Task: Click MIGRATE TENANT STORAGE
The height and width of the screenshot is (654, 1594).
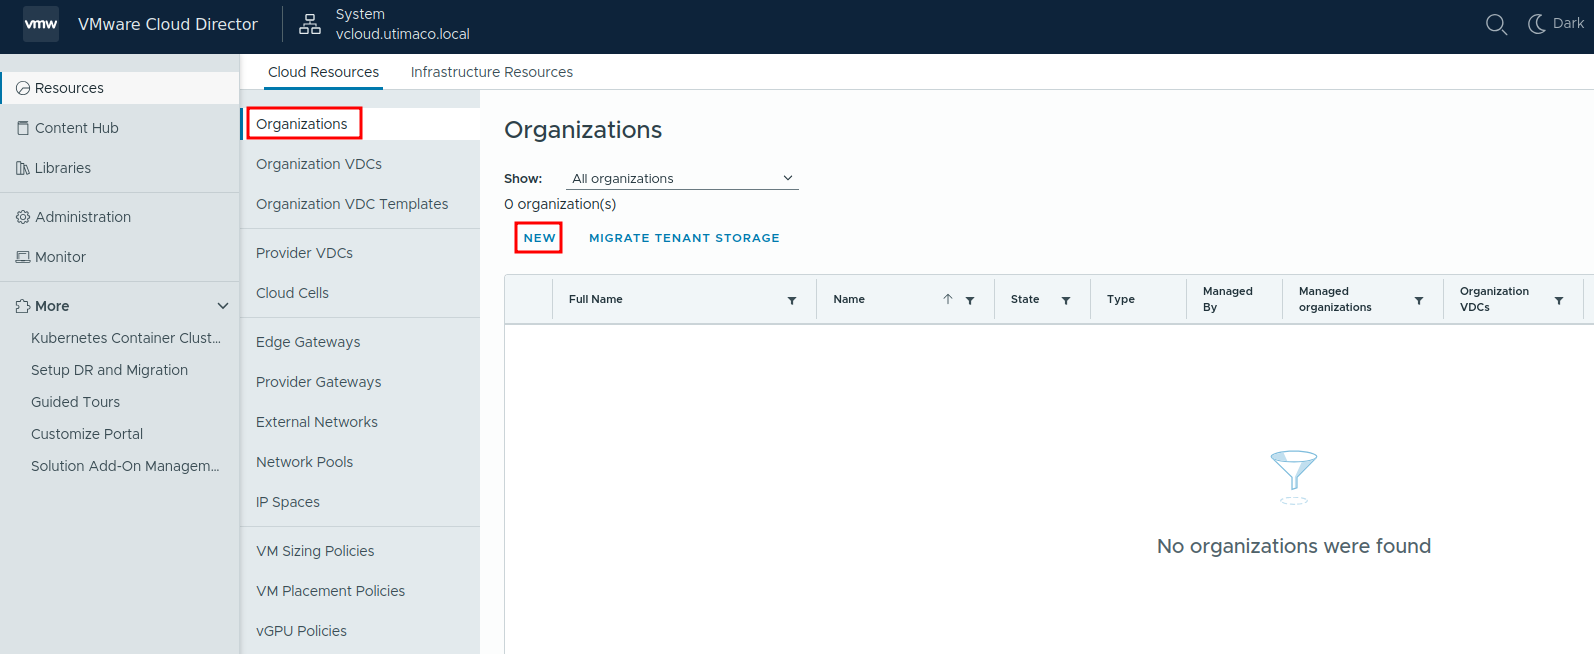Action: [684, 238]
